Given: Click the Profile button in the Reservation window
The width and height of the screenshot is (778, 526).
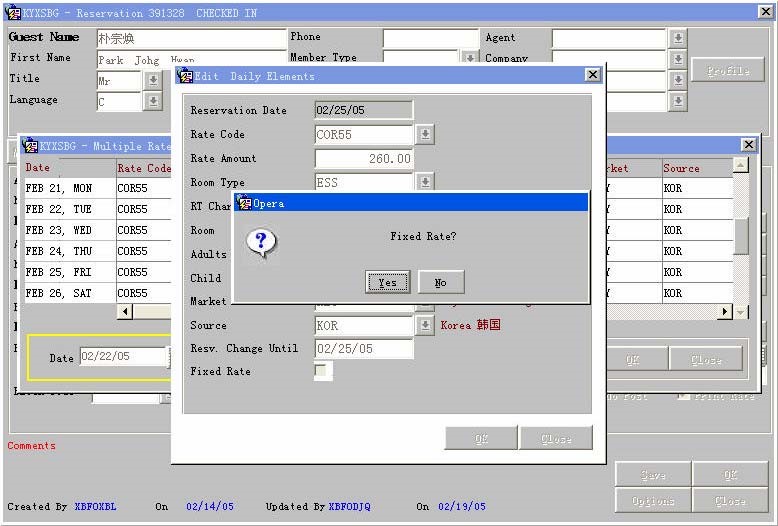Looking at the screenshot, I should (728, 71).
